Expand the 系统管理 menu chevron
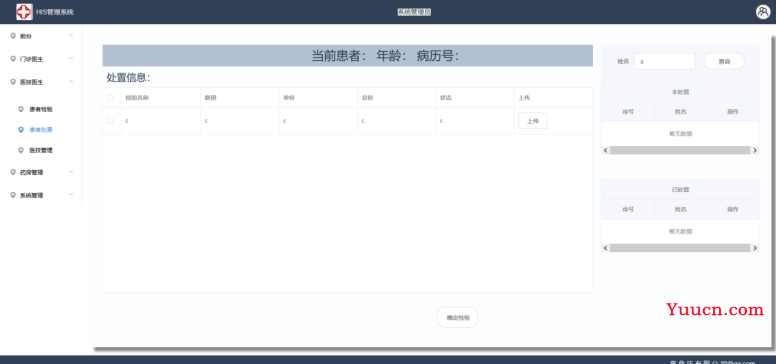The image size is (776, 364). [71, 195]
